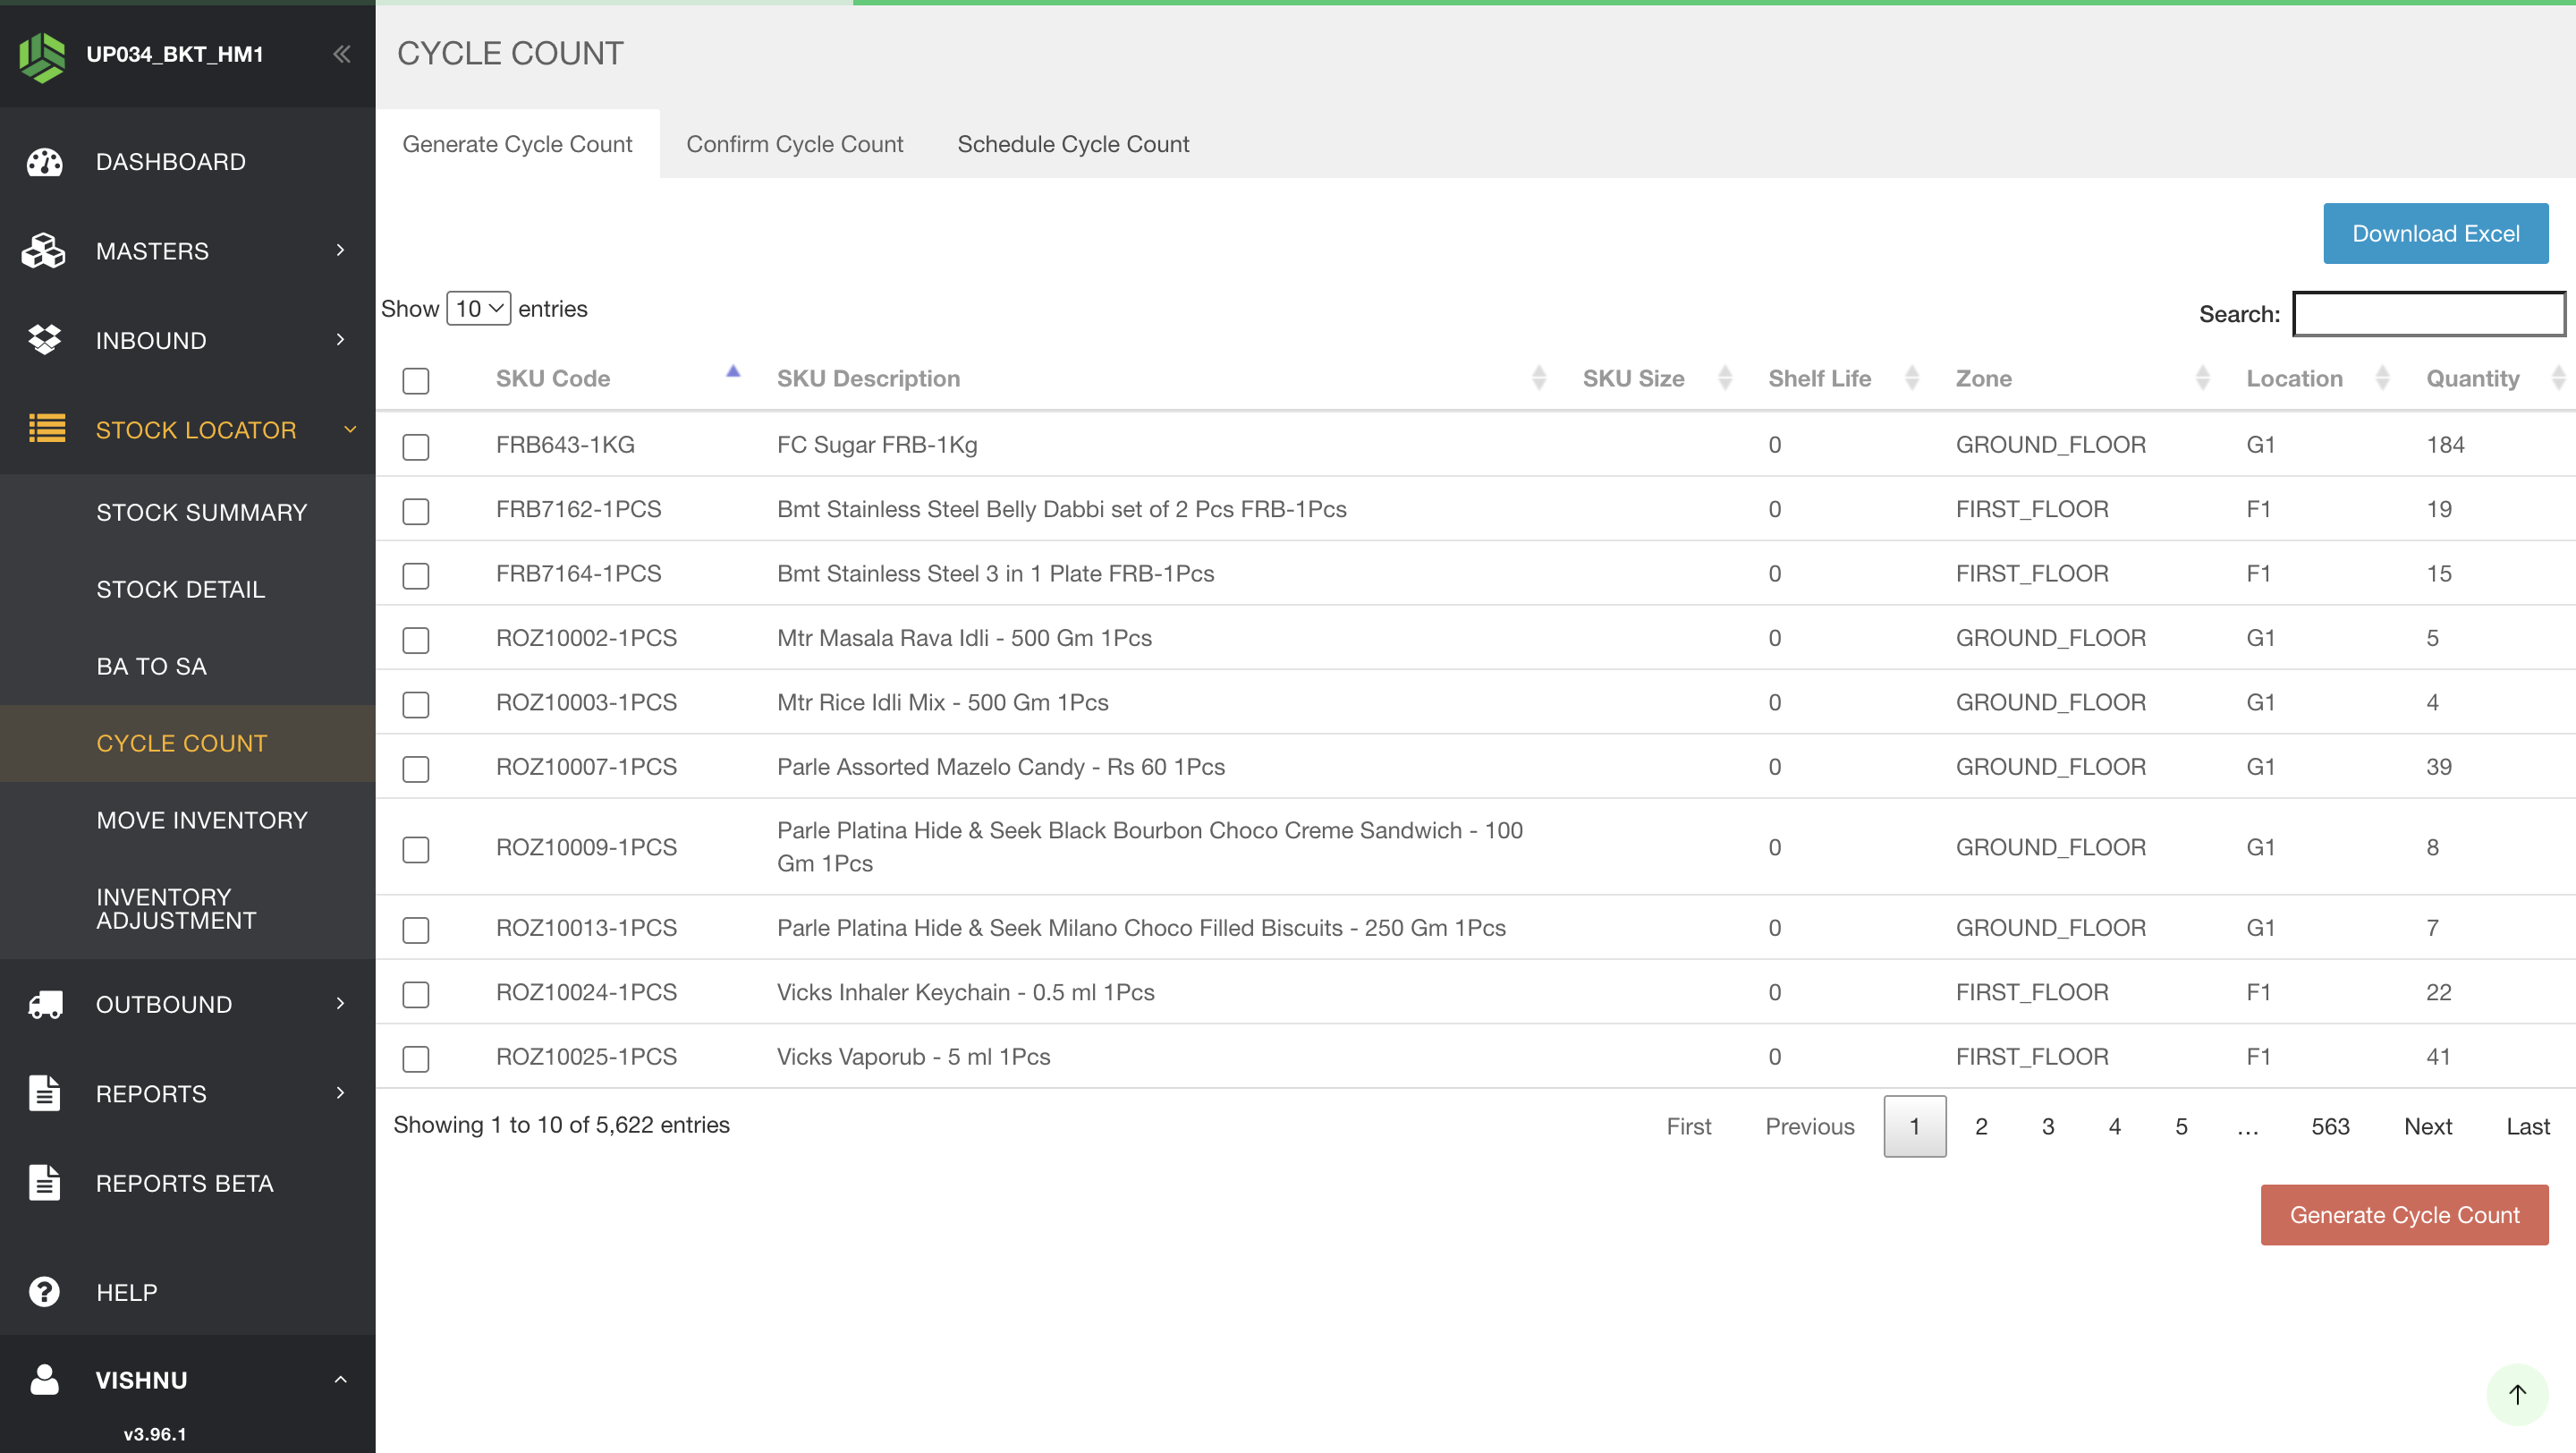Click the Download Excel button
The height and width of the screenshot is (1453, 2576).
2435,234
